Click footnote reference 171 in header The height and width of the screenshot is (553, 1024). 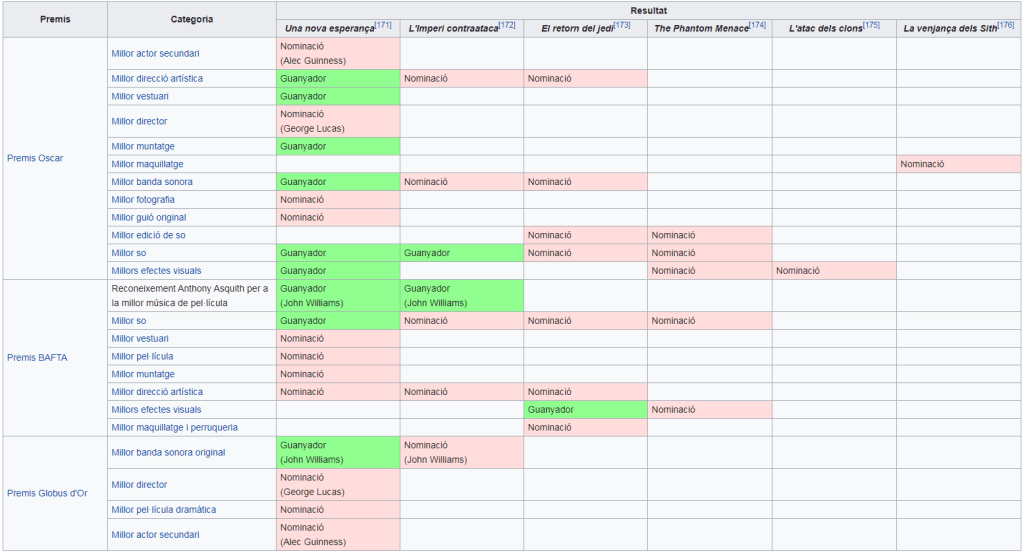(383, 25)
